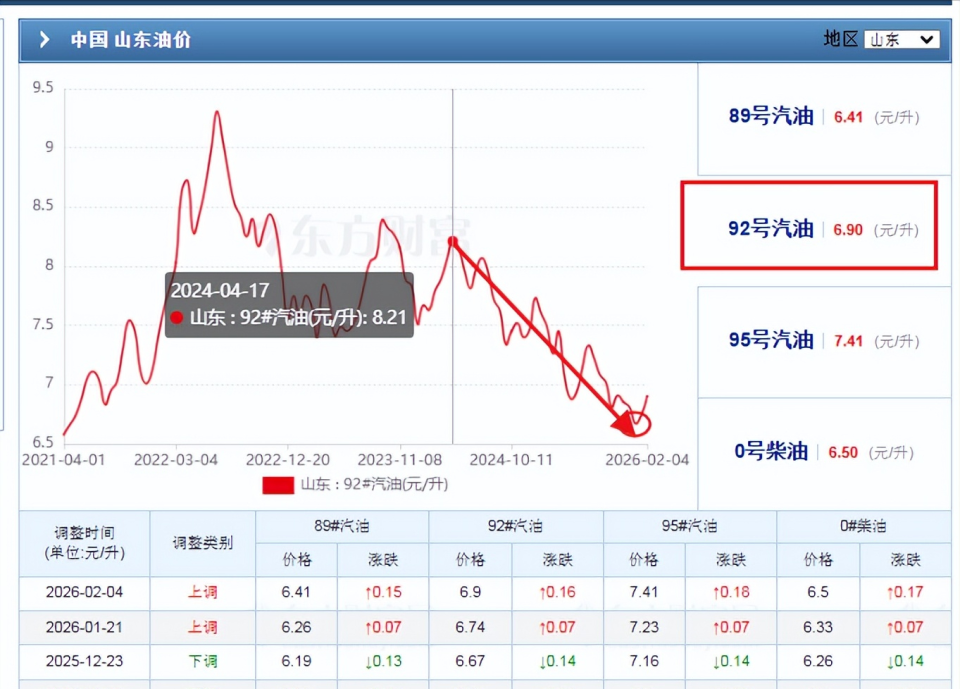The height and width of the screenshot is (689, 960).
Task: Click 上调 in the 2026-02-04 row
Action: point(203,593)
